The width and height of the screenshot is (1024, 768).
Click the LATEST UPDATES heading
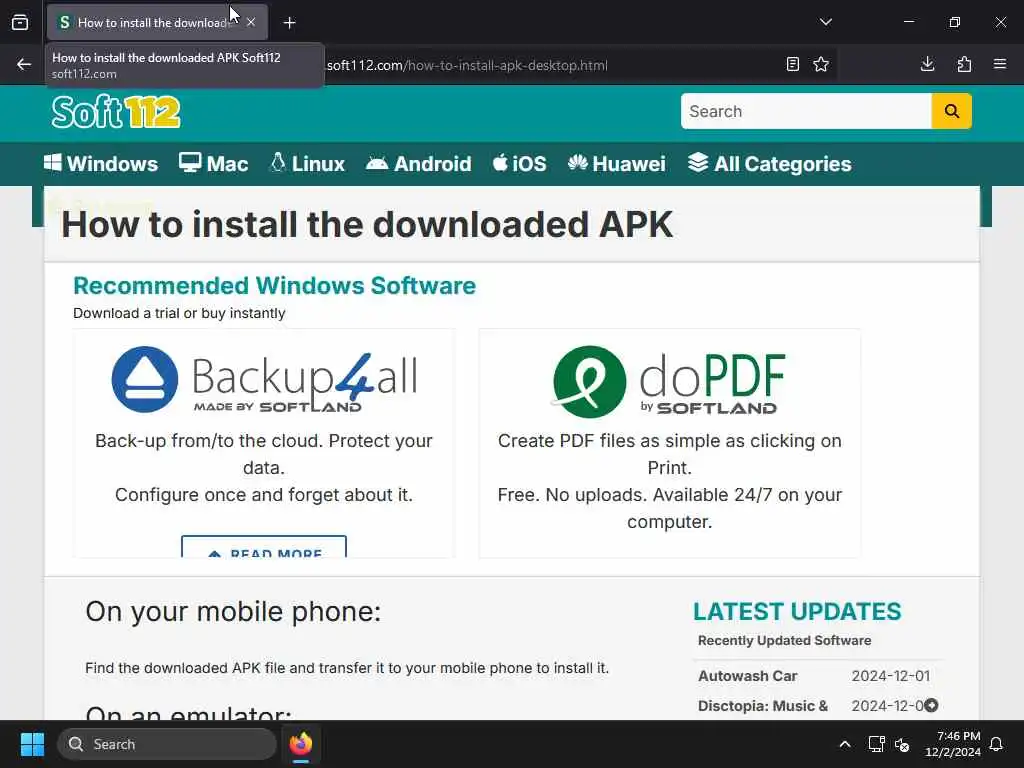(x=797, y=611)
